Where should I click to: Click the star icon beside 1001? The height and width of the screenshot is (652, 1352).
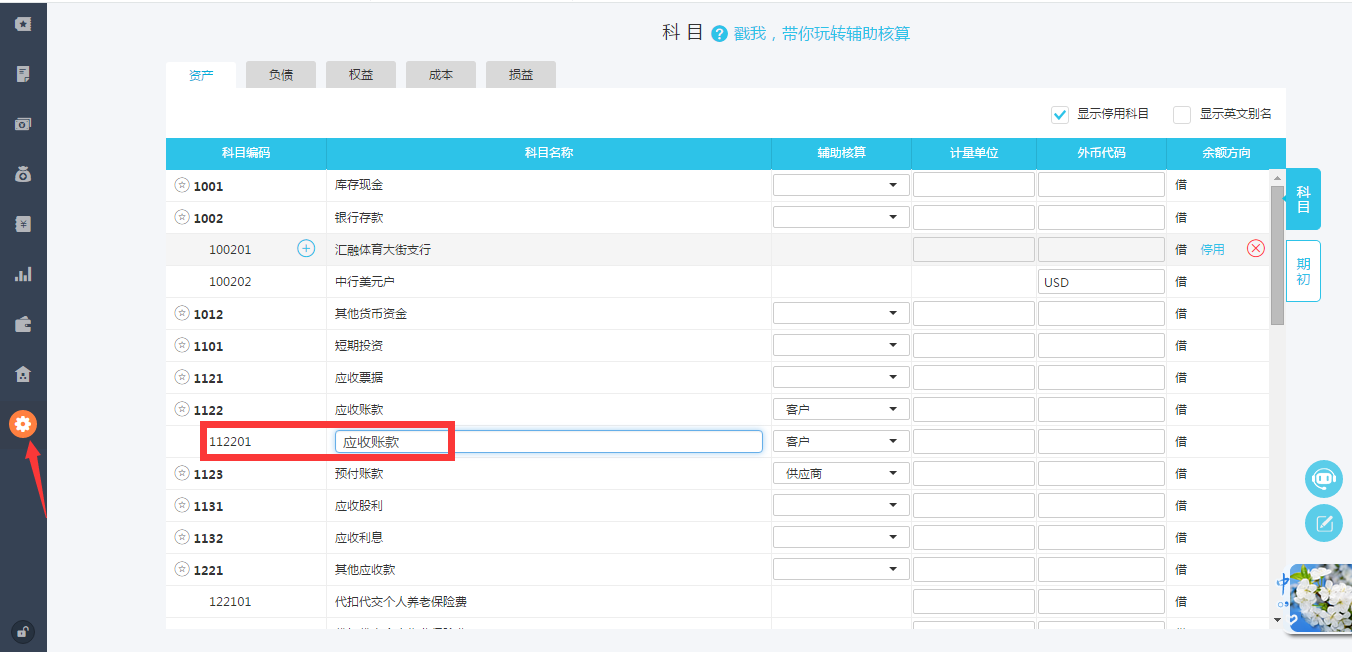(182, 185)
